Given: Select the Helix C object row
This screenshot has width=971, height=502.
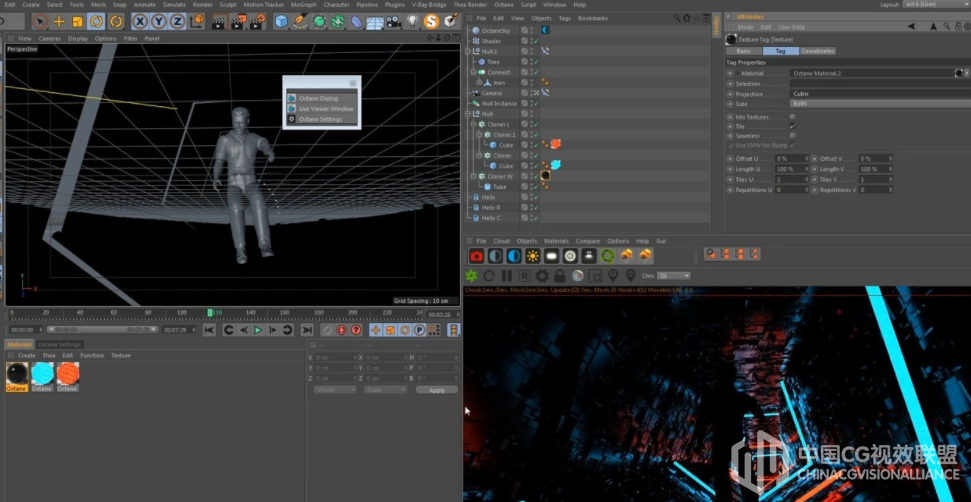Looking at the screenshot, I should coord(491,218).
